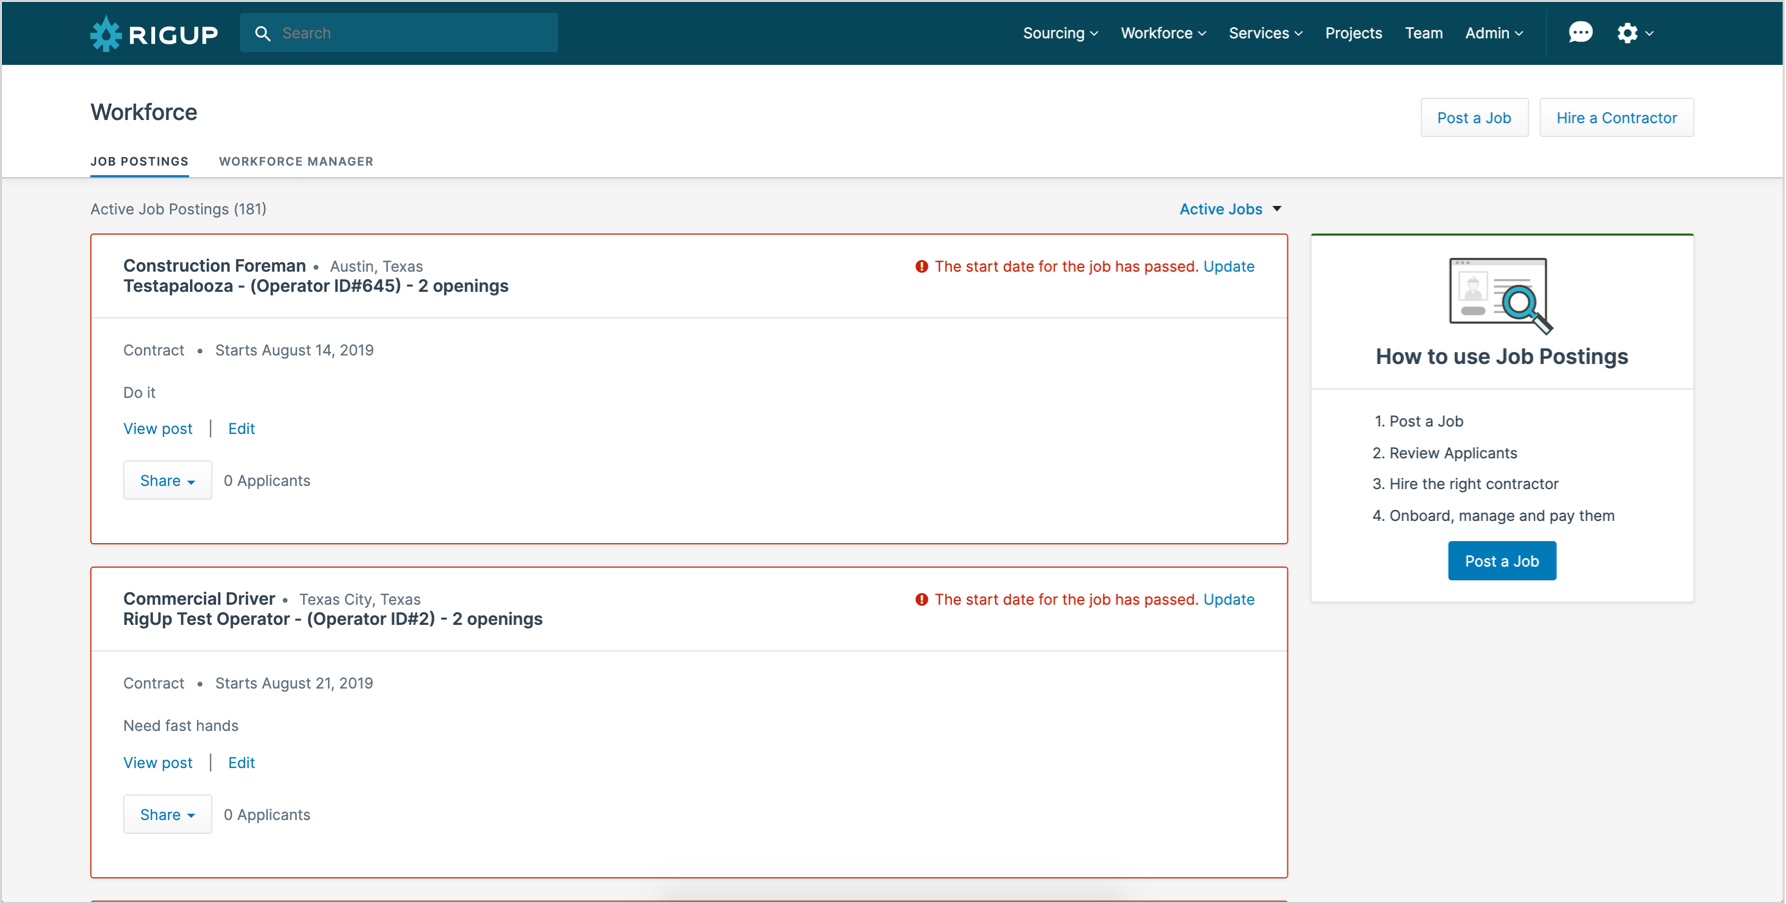Click the Commercial Driver warning icon
The image size is (1786, 904).
click(921, 599)
